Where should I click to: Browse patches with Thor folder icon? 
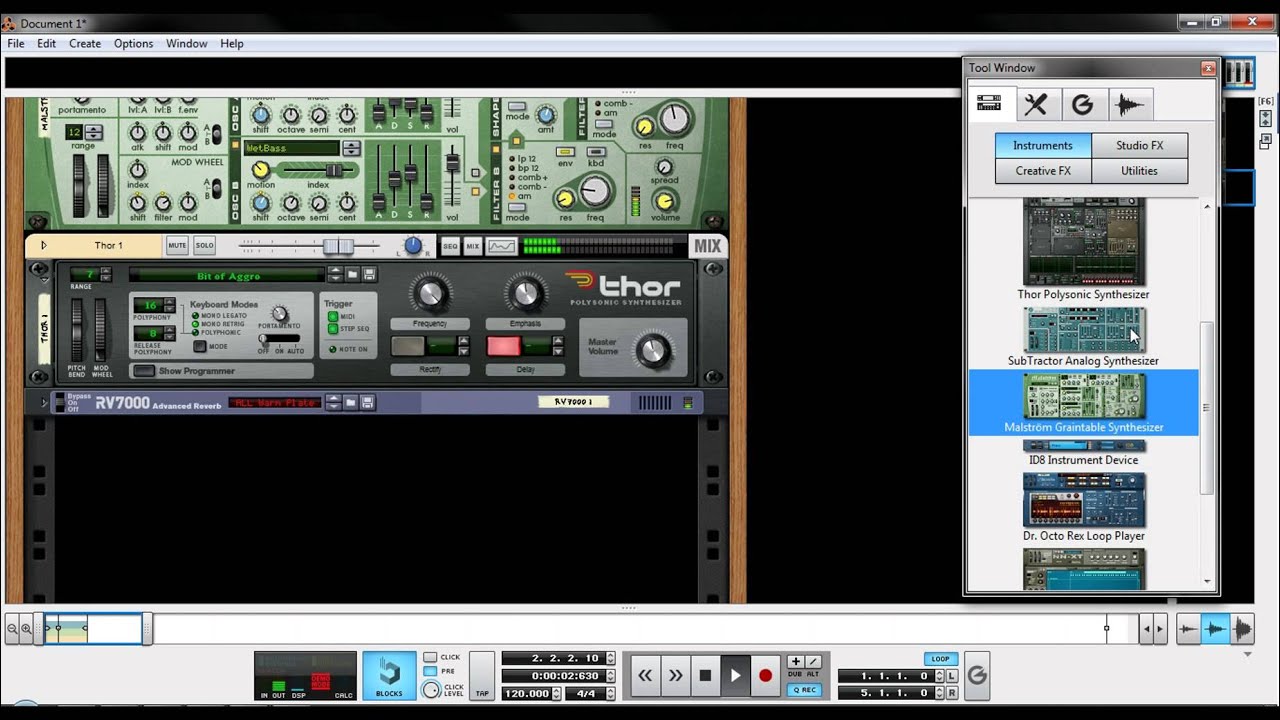click(353, 274)
